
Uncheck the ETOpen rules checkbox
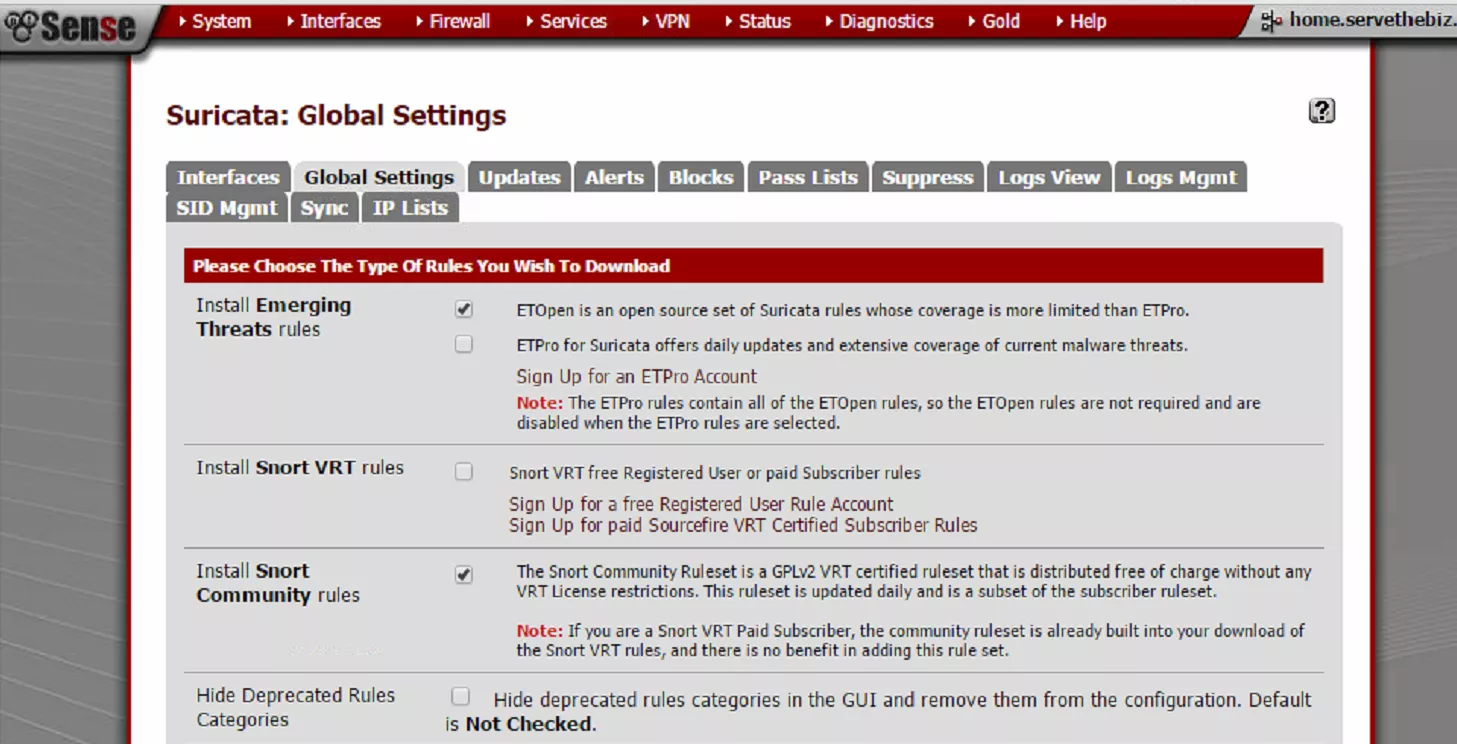tap(463, 310)
